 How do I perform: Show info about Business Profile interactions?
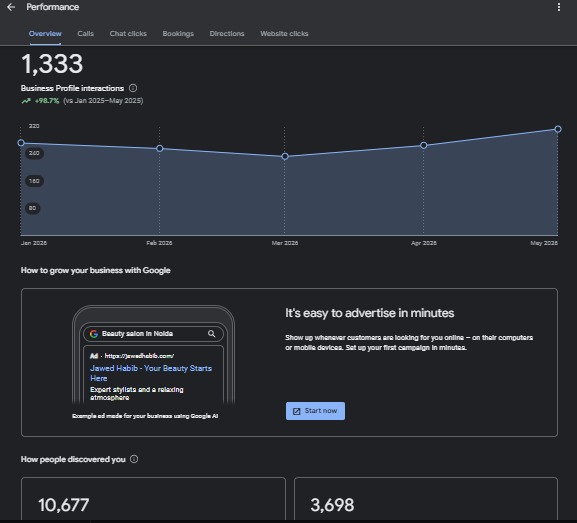point(133,88)
